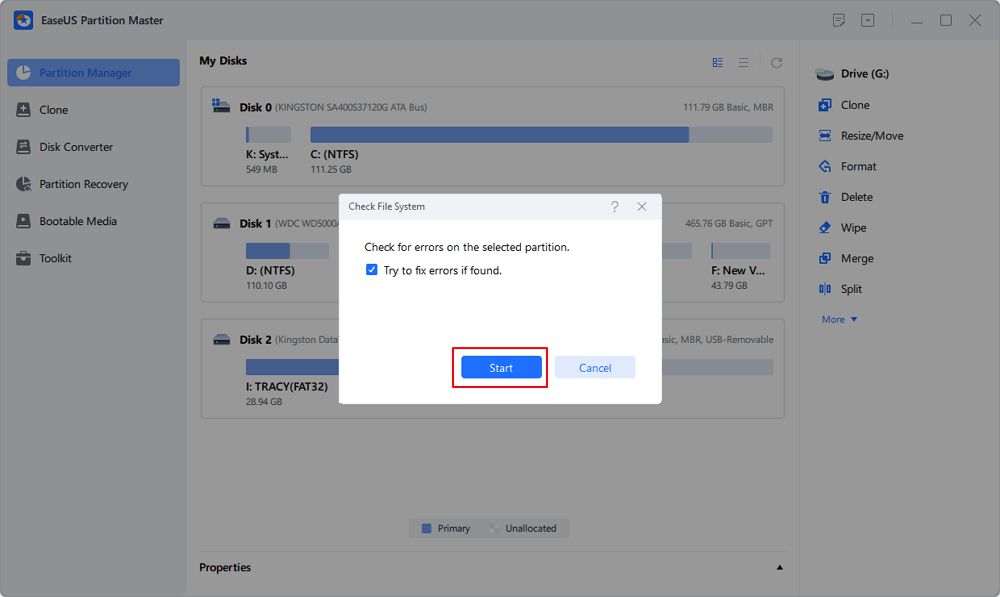
Task: Open Partition Recovery in sidebar
Action: 84,184
